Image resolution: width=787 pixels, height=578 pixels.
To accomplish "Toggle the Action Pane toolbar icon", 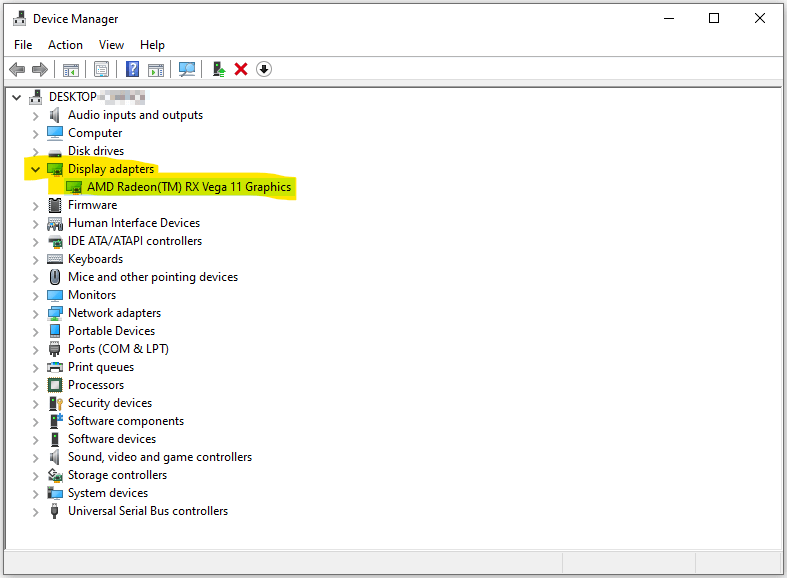I will point(156,69).
